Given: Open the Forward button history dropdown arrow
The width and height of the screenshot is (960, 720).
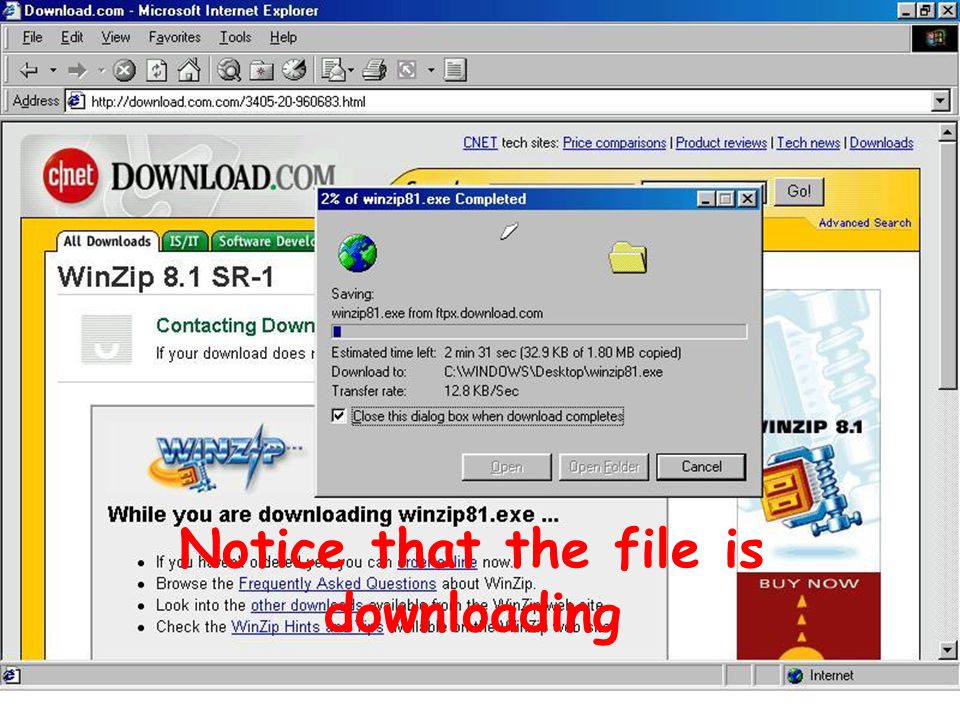Looking at the screenshot, I should click(102, 70).
